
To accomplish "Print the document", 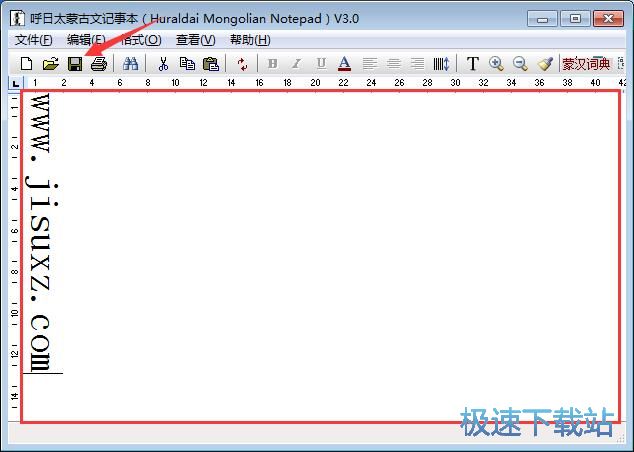I will (x=98, y=64).
